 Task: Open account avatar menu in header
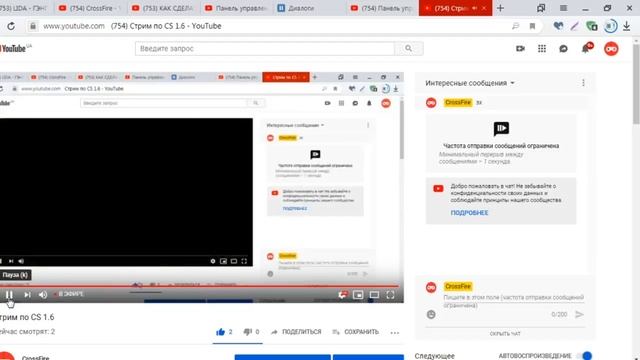(611, 49)
